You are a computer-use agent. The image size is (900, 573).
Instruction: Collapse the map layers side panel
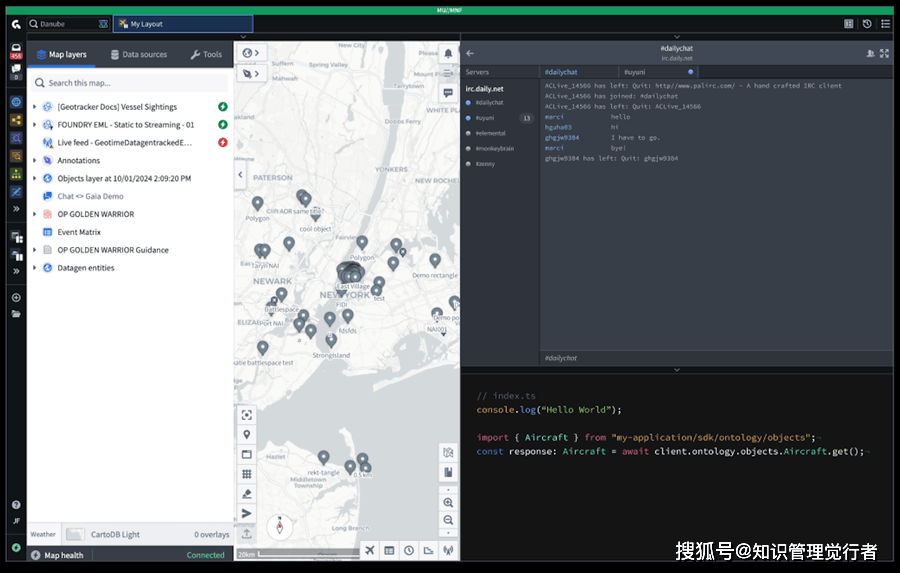(x=240, y=175)
